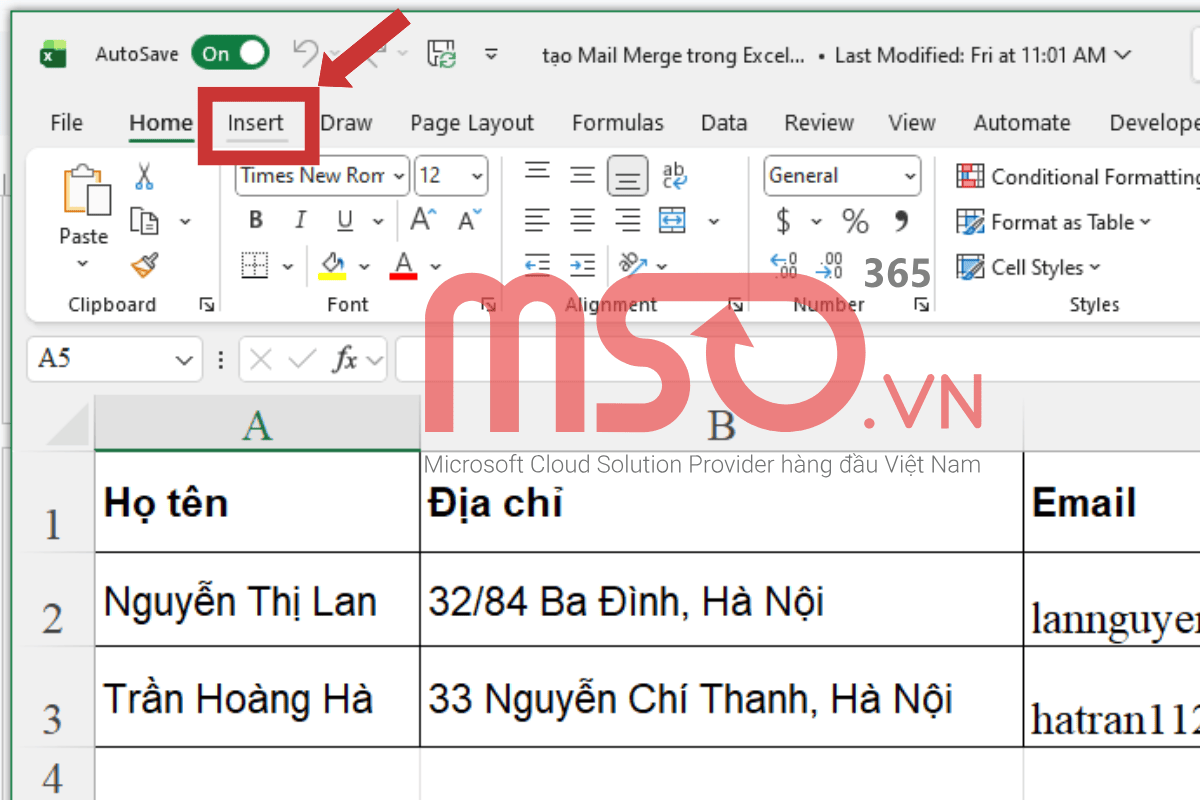Expand the General number format dropdown
Image resolution: width=1200 pixels, height=800 pixels.
912,175
